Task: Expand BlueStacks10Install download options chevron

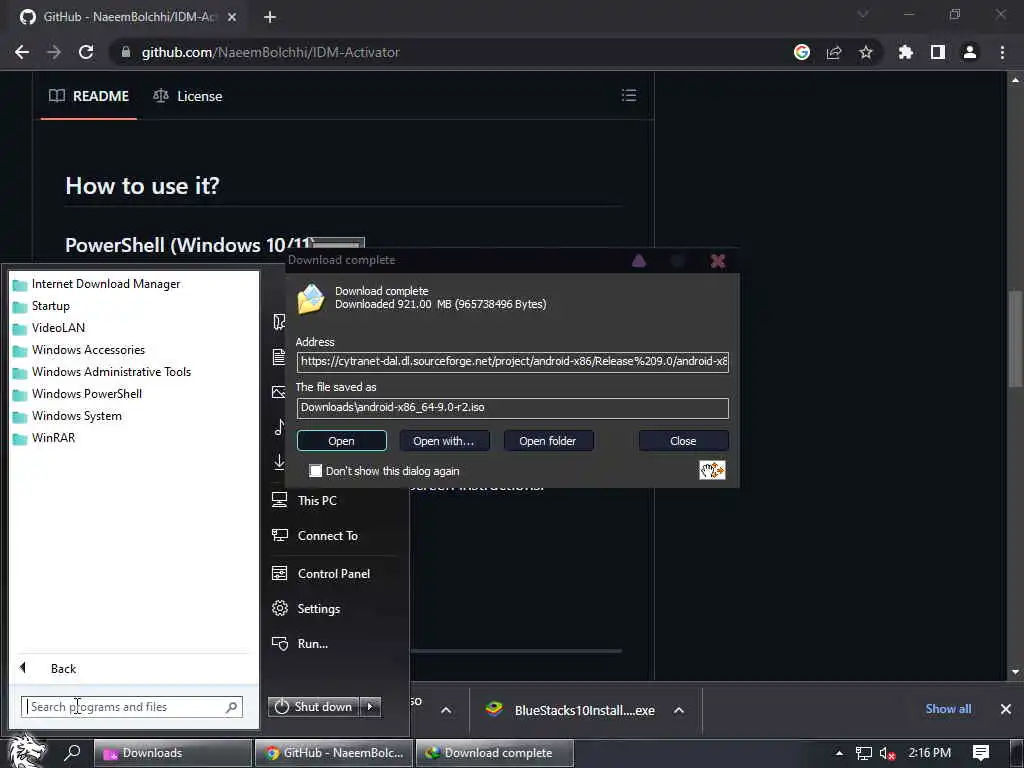Action: point(679,710)
